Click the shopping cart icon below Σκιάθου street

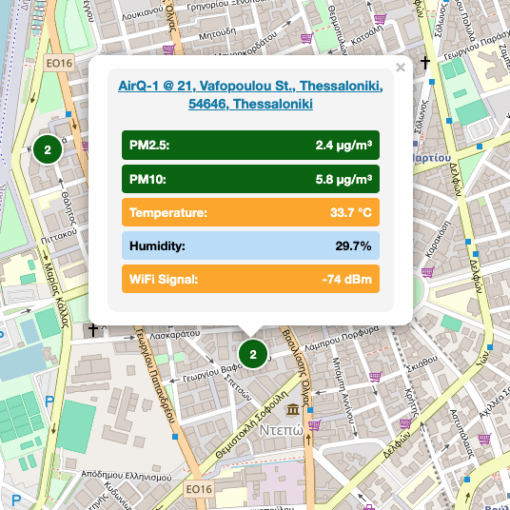click(376, 377)
